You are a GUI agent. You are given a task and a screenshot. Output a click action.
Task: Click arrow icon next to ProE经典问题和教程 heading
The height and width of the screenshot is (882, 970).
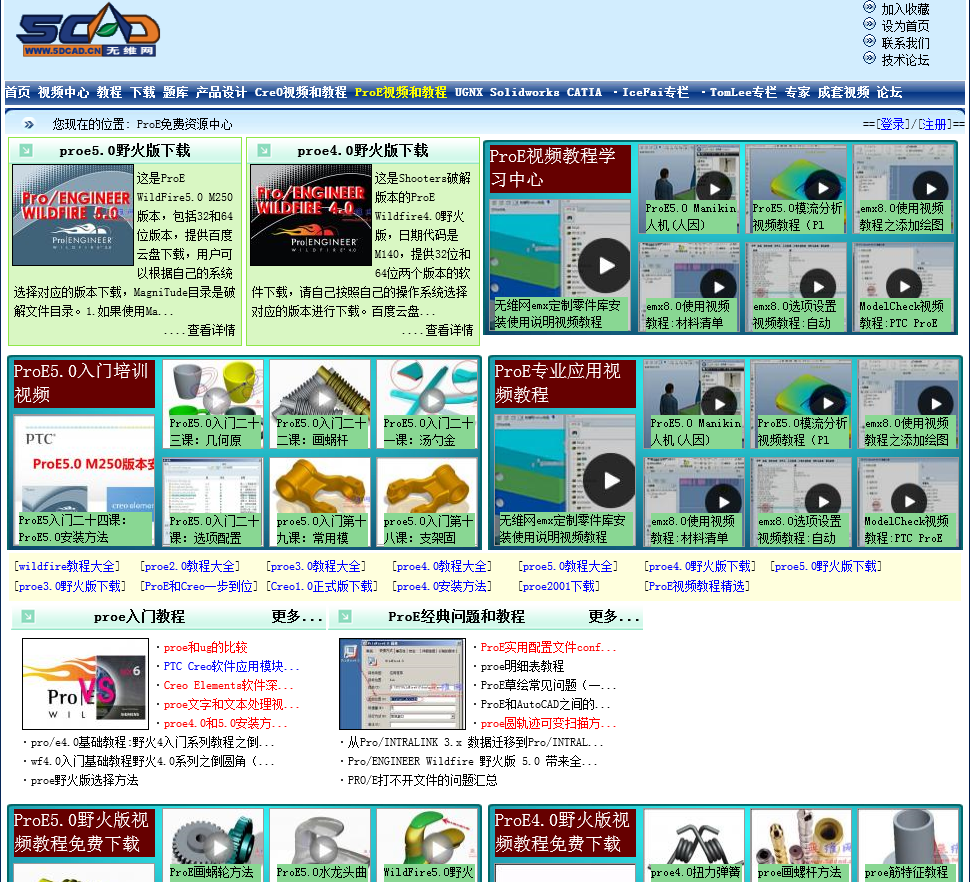coord(345,616)
